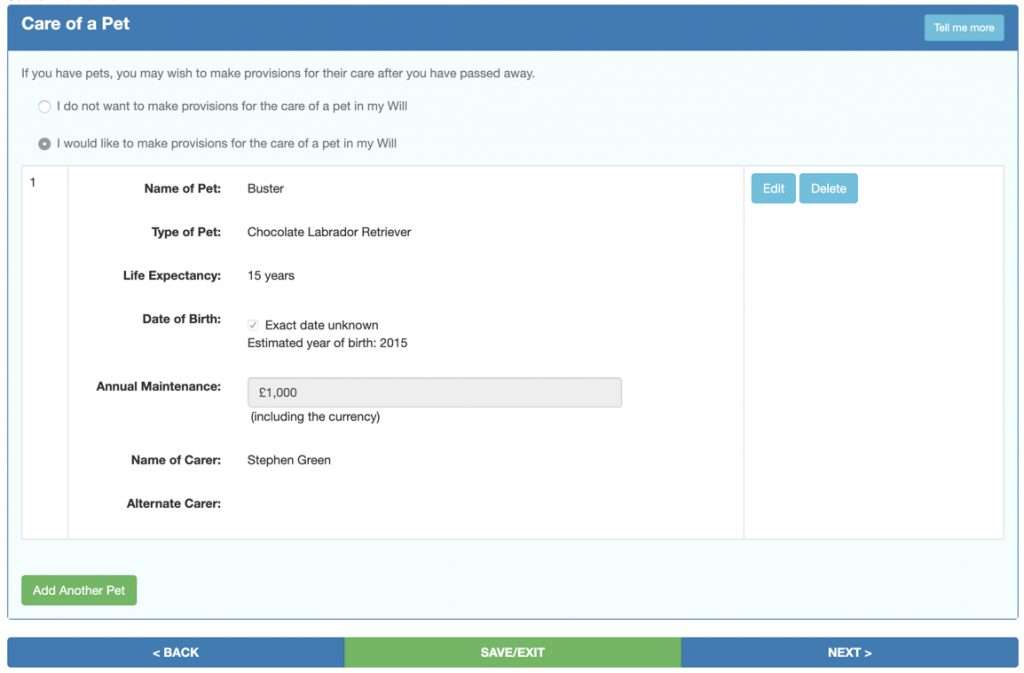Edit the pet entry for Buster
This screenshot has height=673, width=1024.
(773, 188)
